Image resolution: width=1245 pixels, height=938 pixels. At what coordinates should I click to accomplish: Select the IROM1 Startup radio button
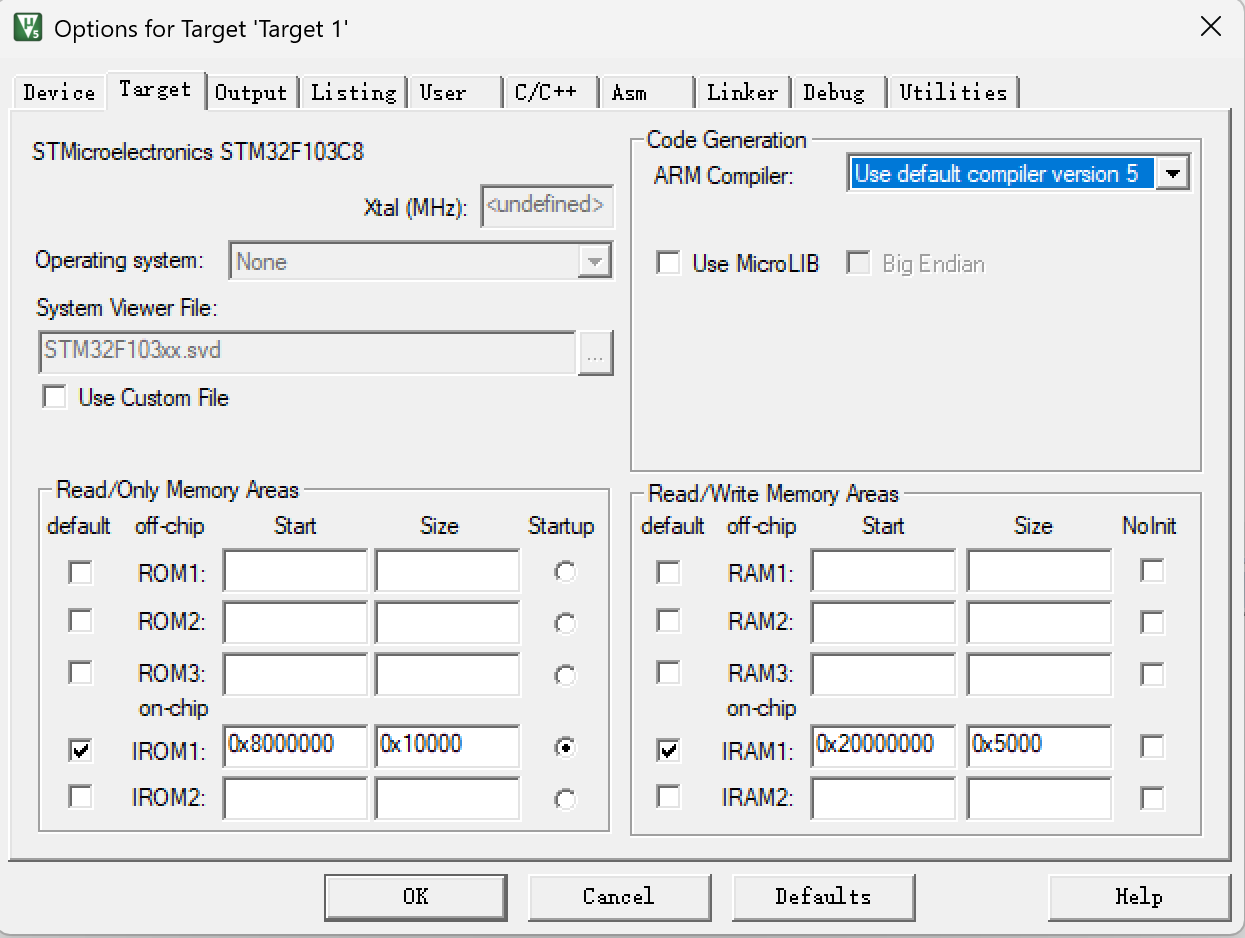tap(565, 747)
